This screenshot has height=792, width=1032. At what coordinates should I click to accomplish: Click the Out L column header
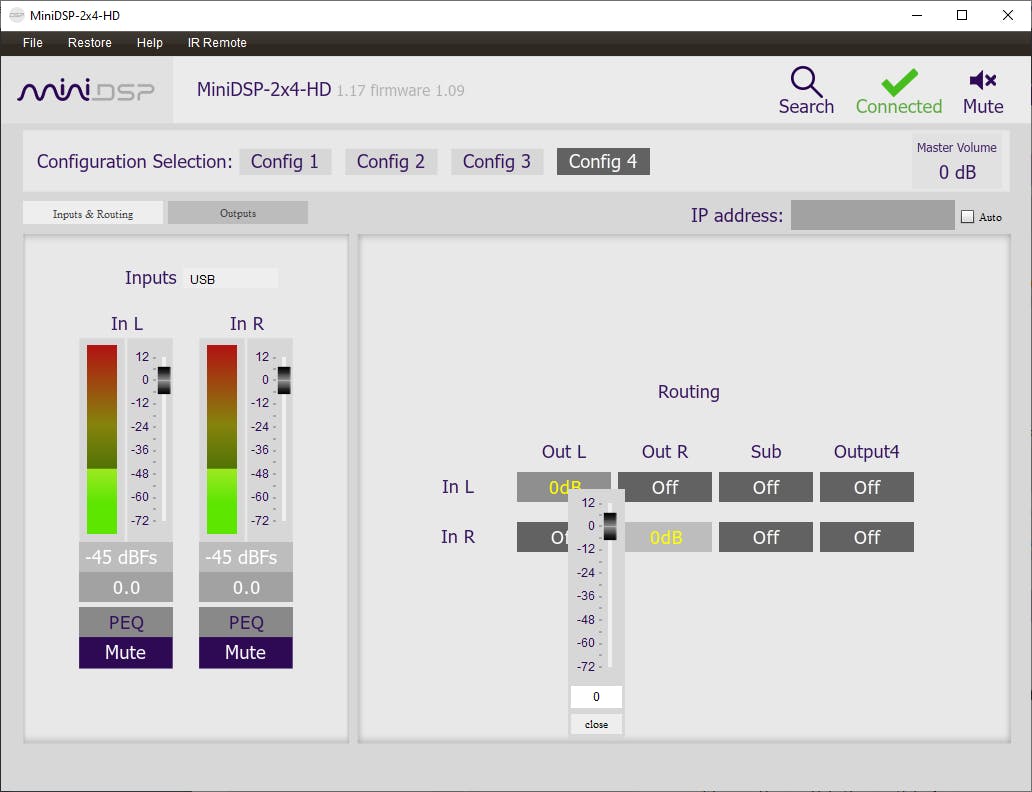coord(563,452)
